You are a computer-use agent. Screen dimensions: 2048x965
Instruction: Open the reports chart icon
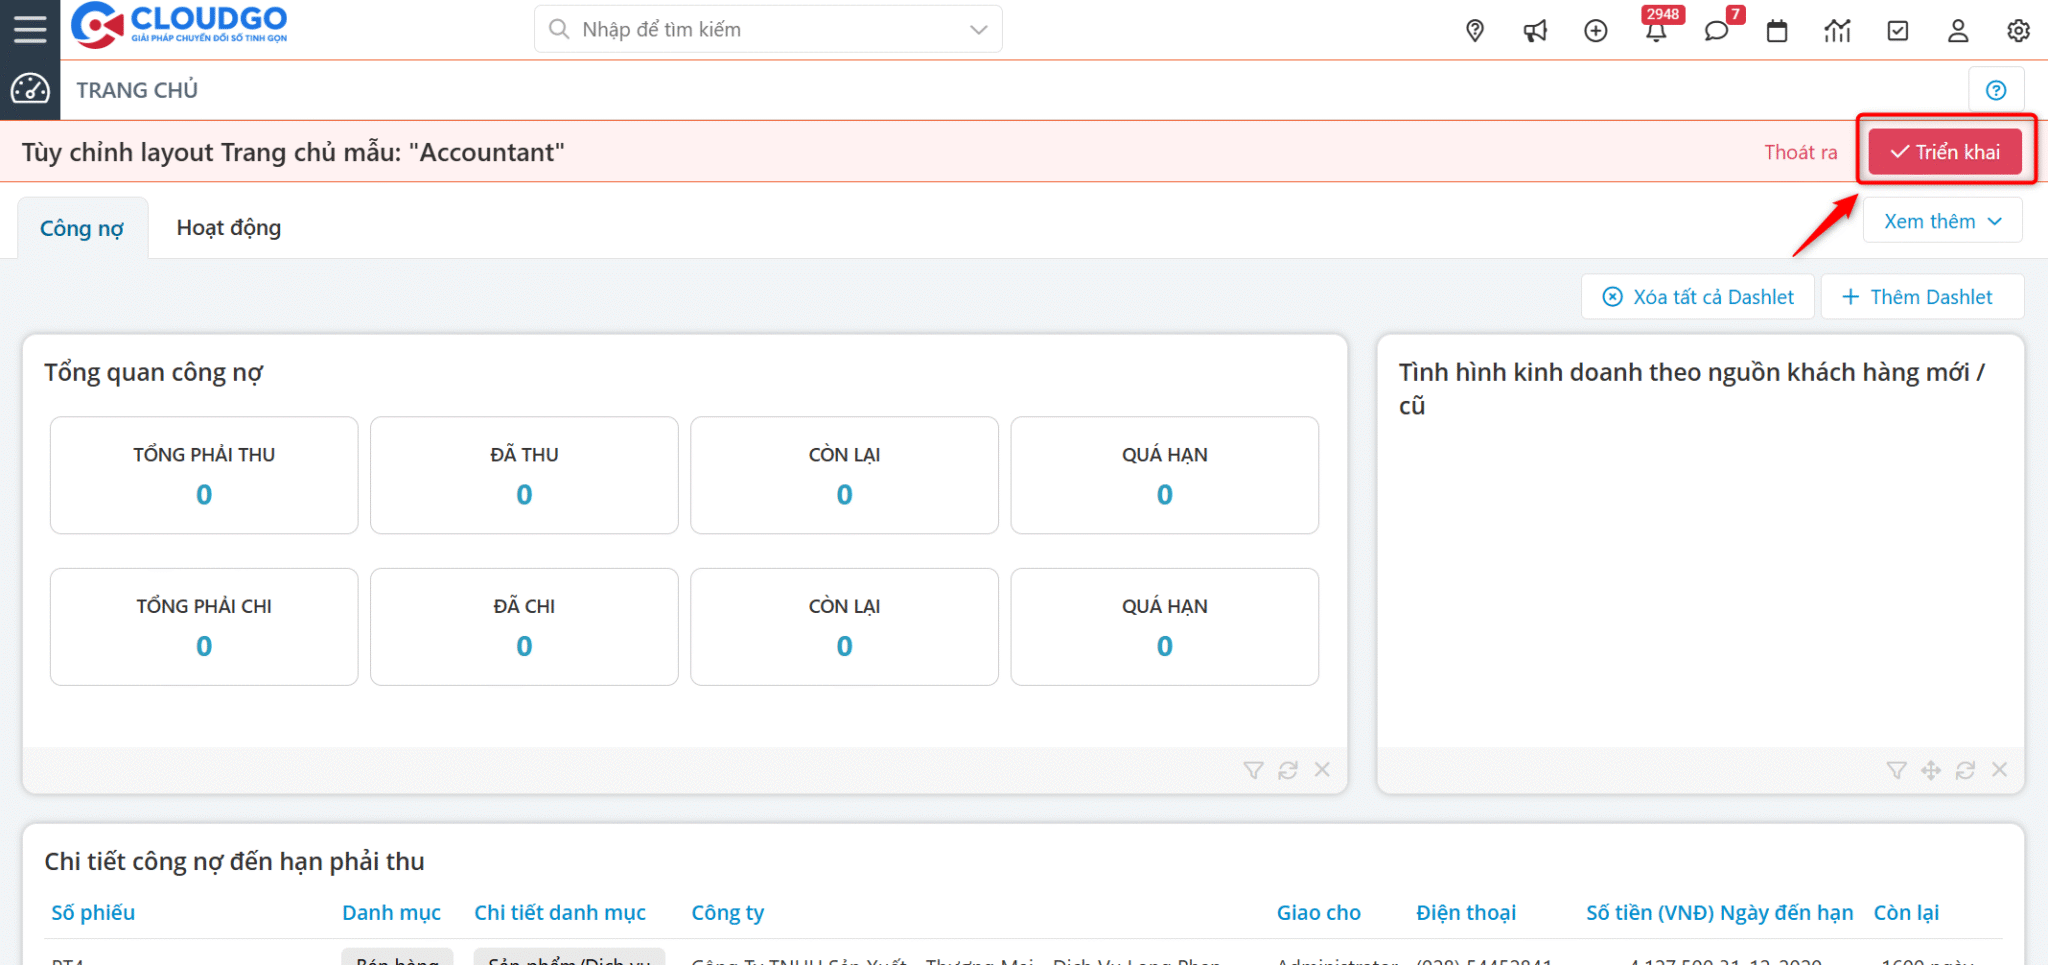(1837, 31)
